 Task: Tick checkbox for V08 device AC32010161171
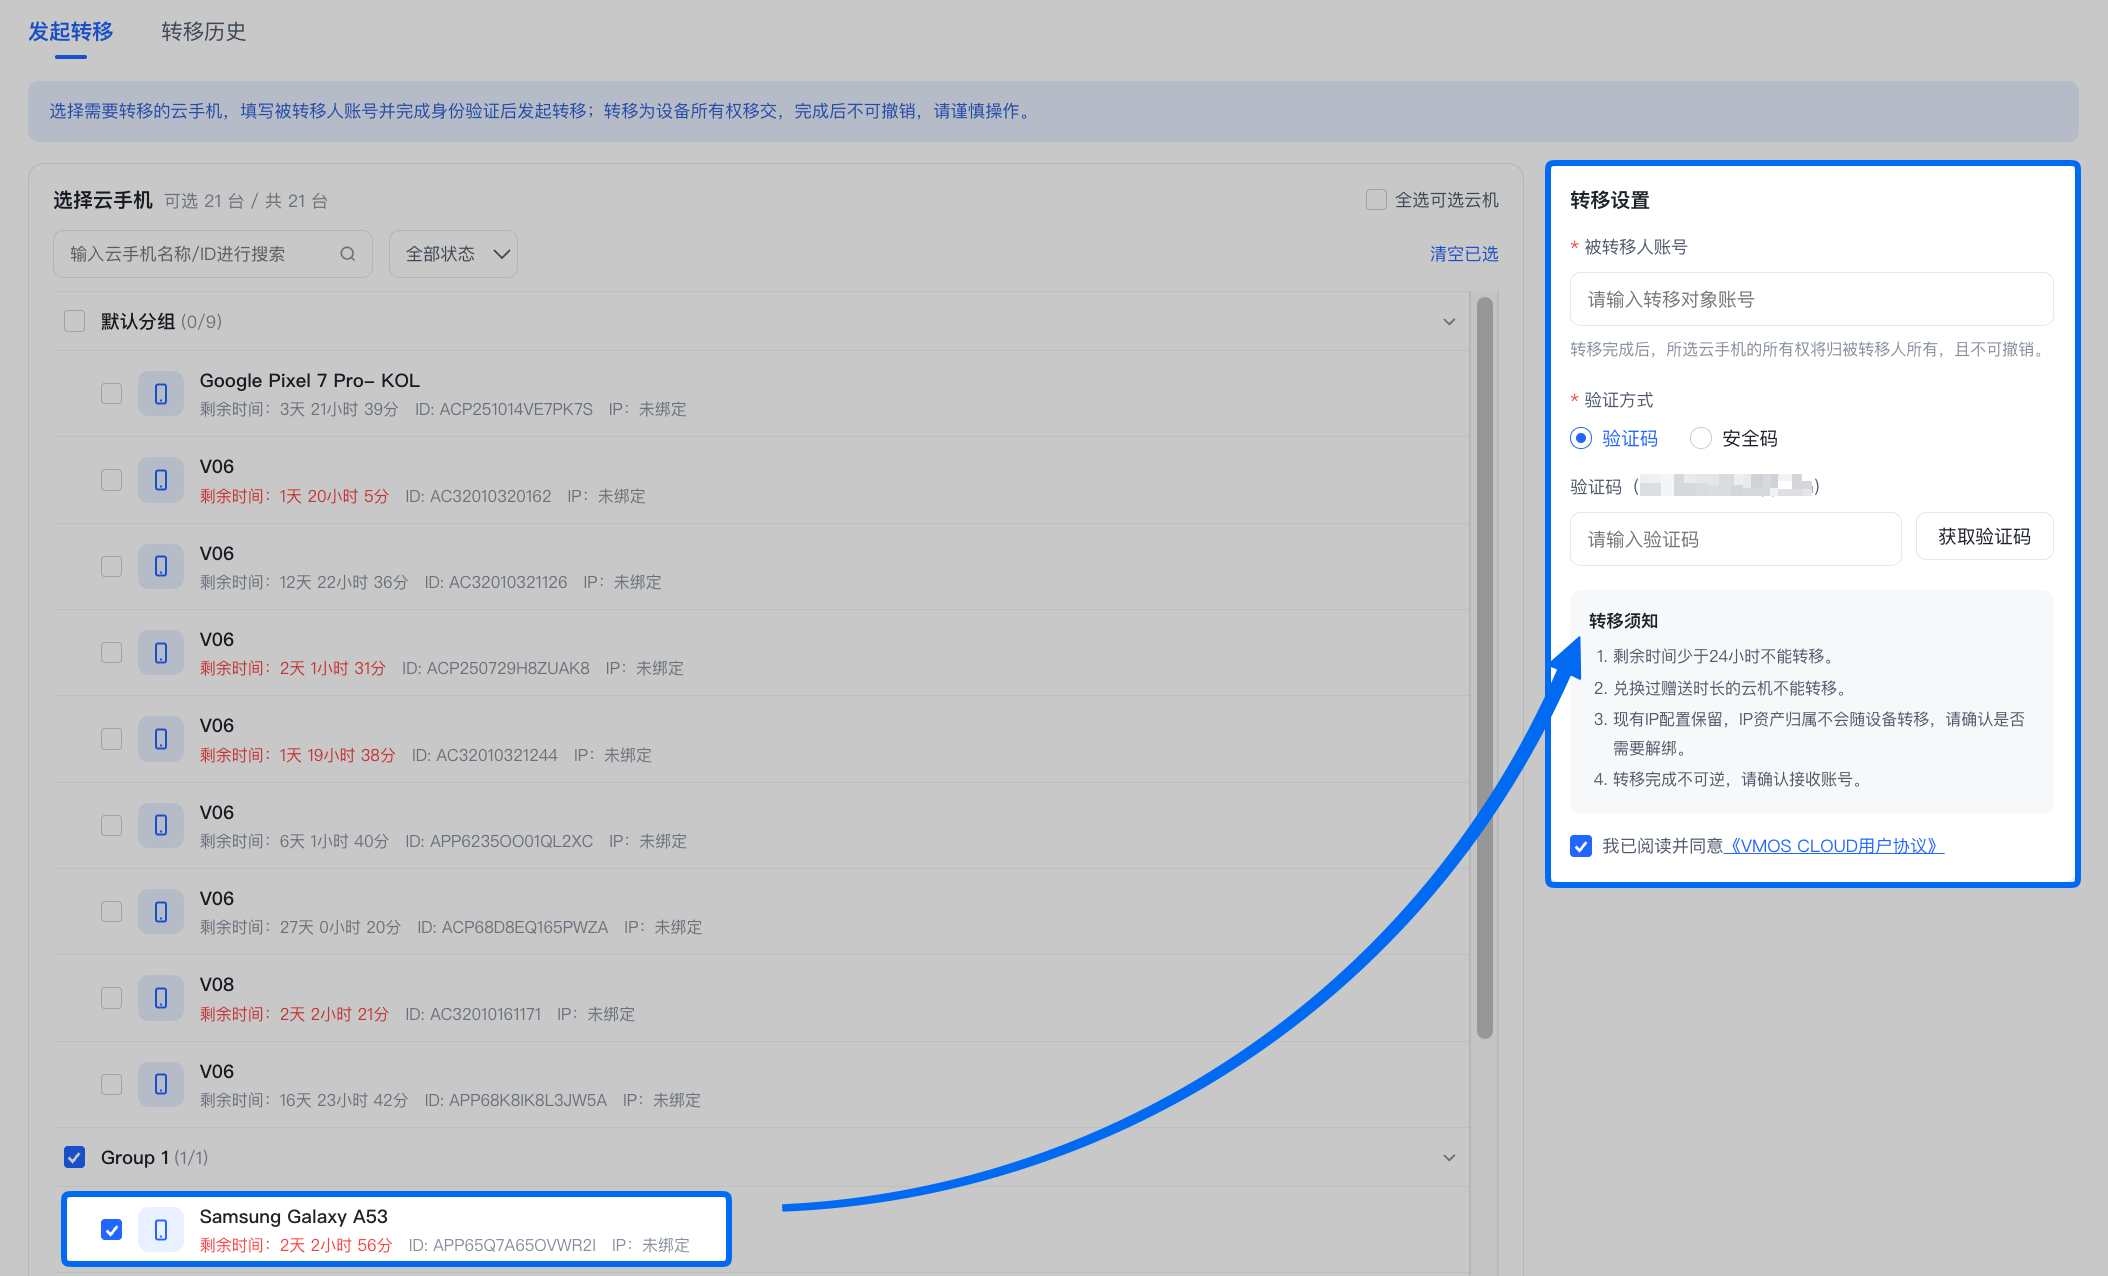pyautogui.click(x=112, y=998)
